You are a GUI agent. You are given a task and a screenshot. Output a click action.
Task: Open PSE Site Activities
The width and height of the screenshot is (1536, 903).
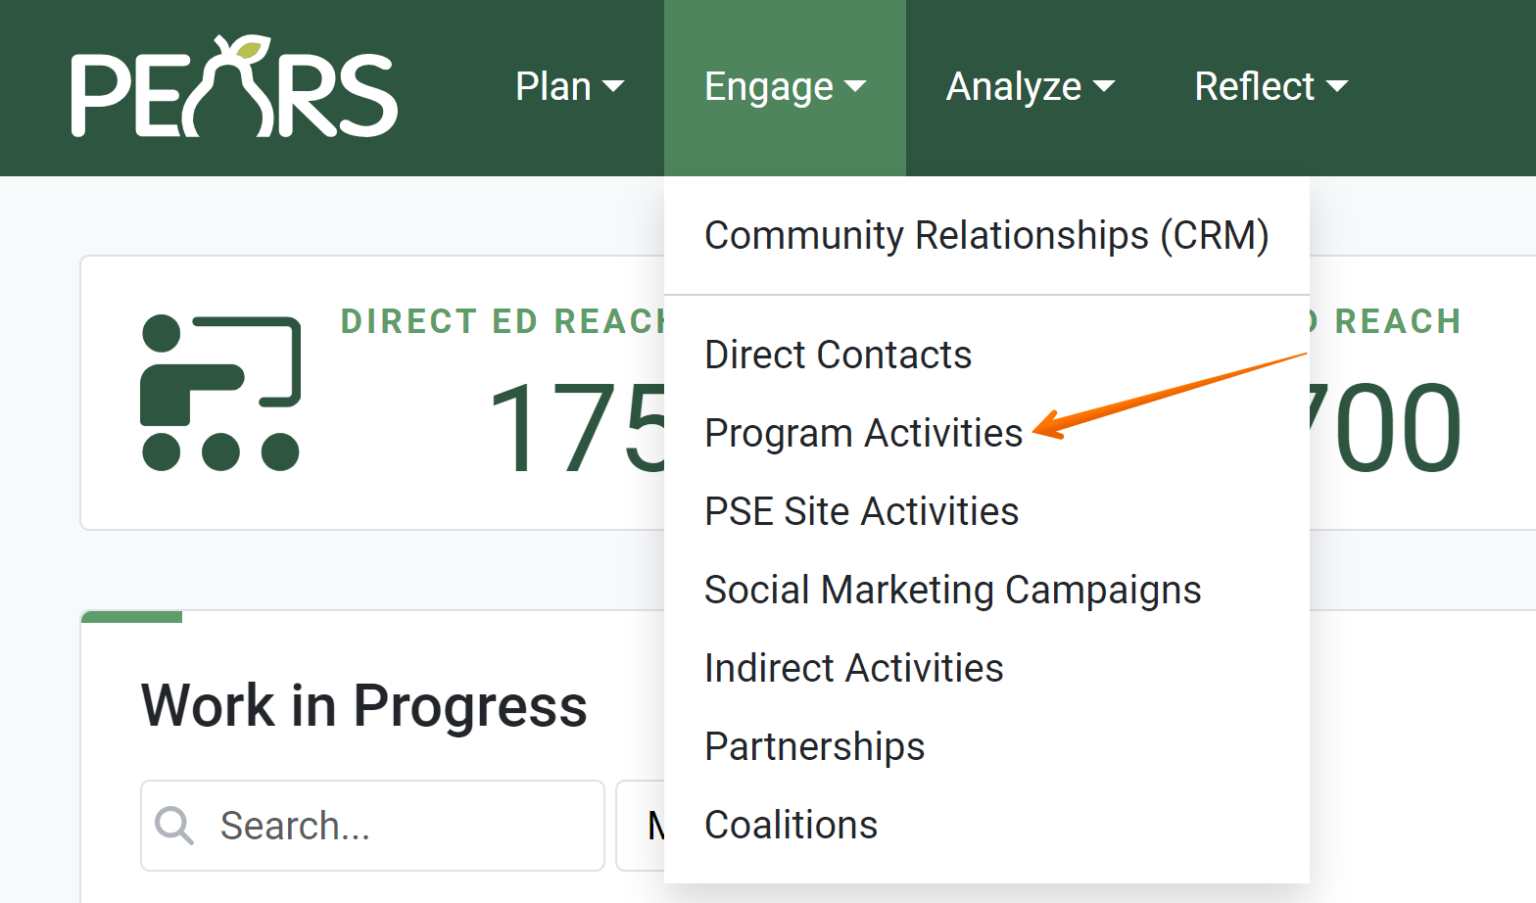[861, 511]
